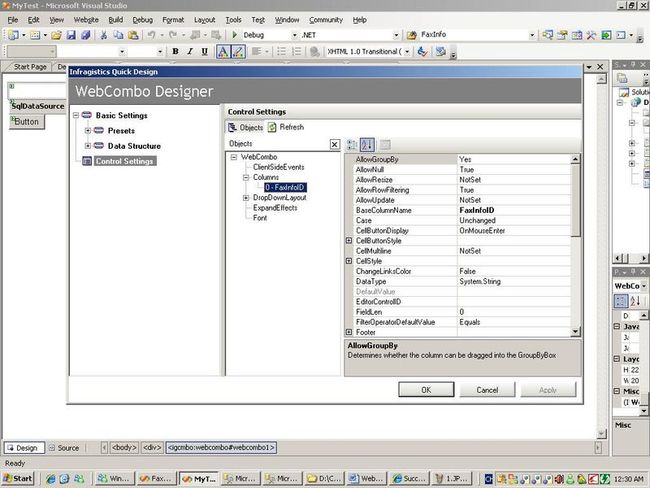Screen dimensions: 650x488
Task: Click the OK button
Action: (426, 390)
